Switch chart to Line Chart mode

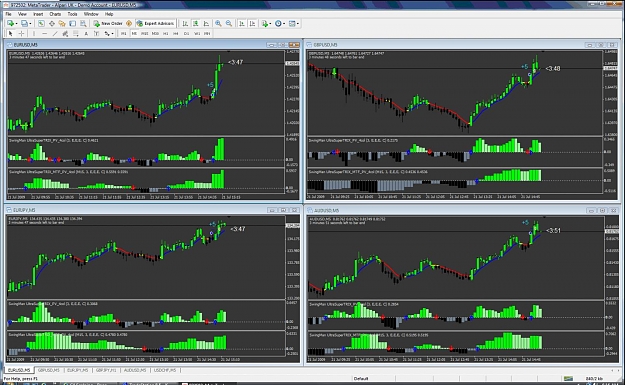tap(206, 24)
